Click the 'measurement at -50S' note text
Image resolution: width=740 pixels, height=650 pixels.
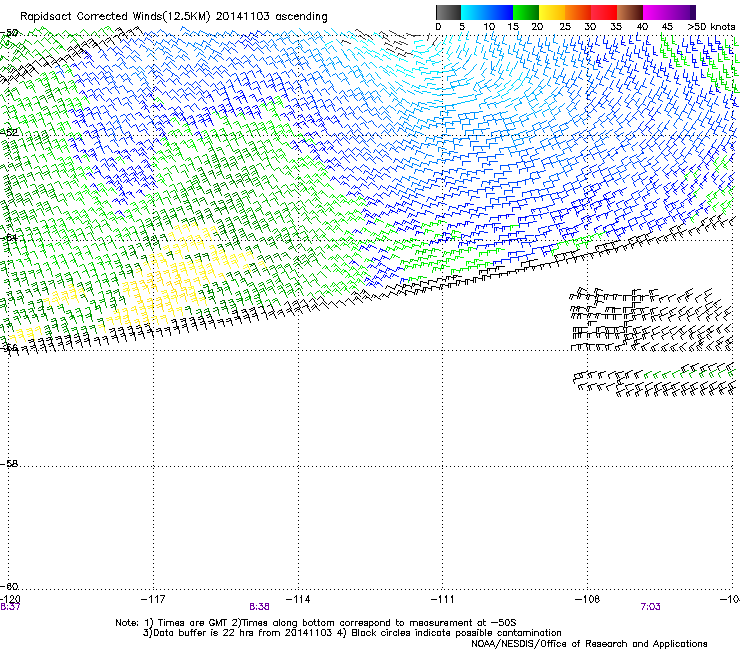462,623
